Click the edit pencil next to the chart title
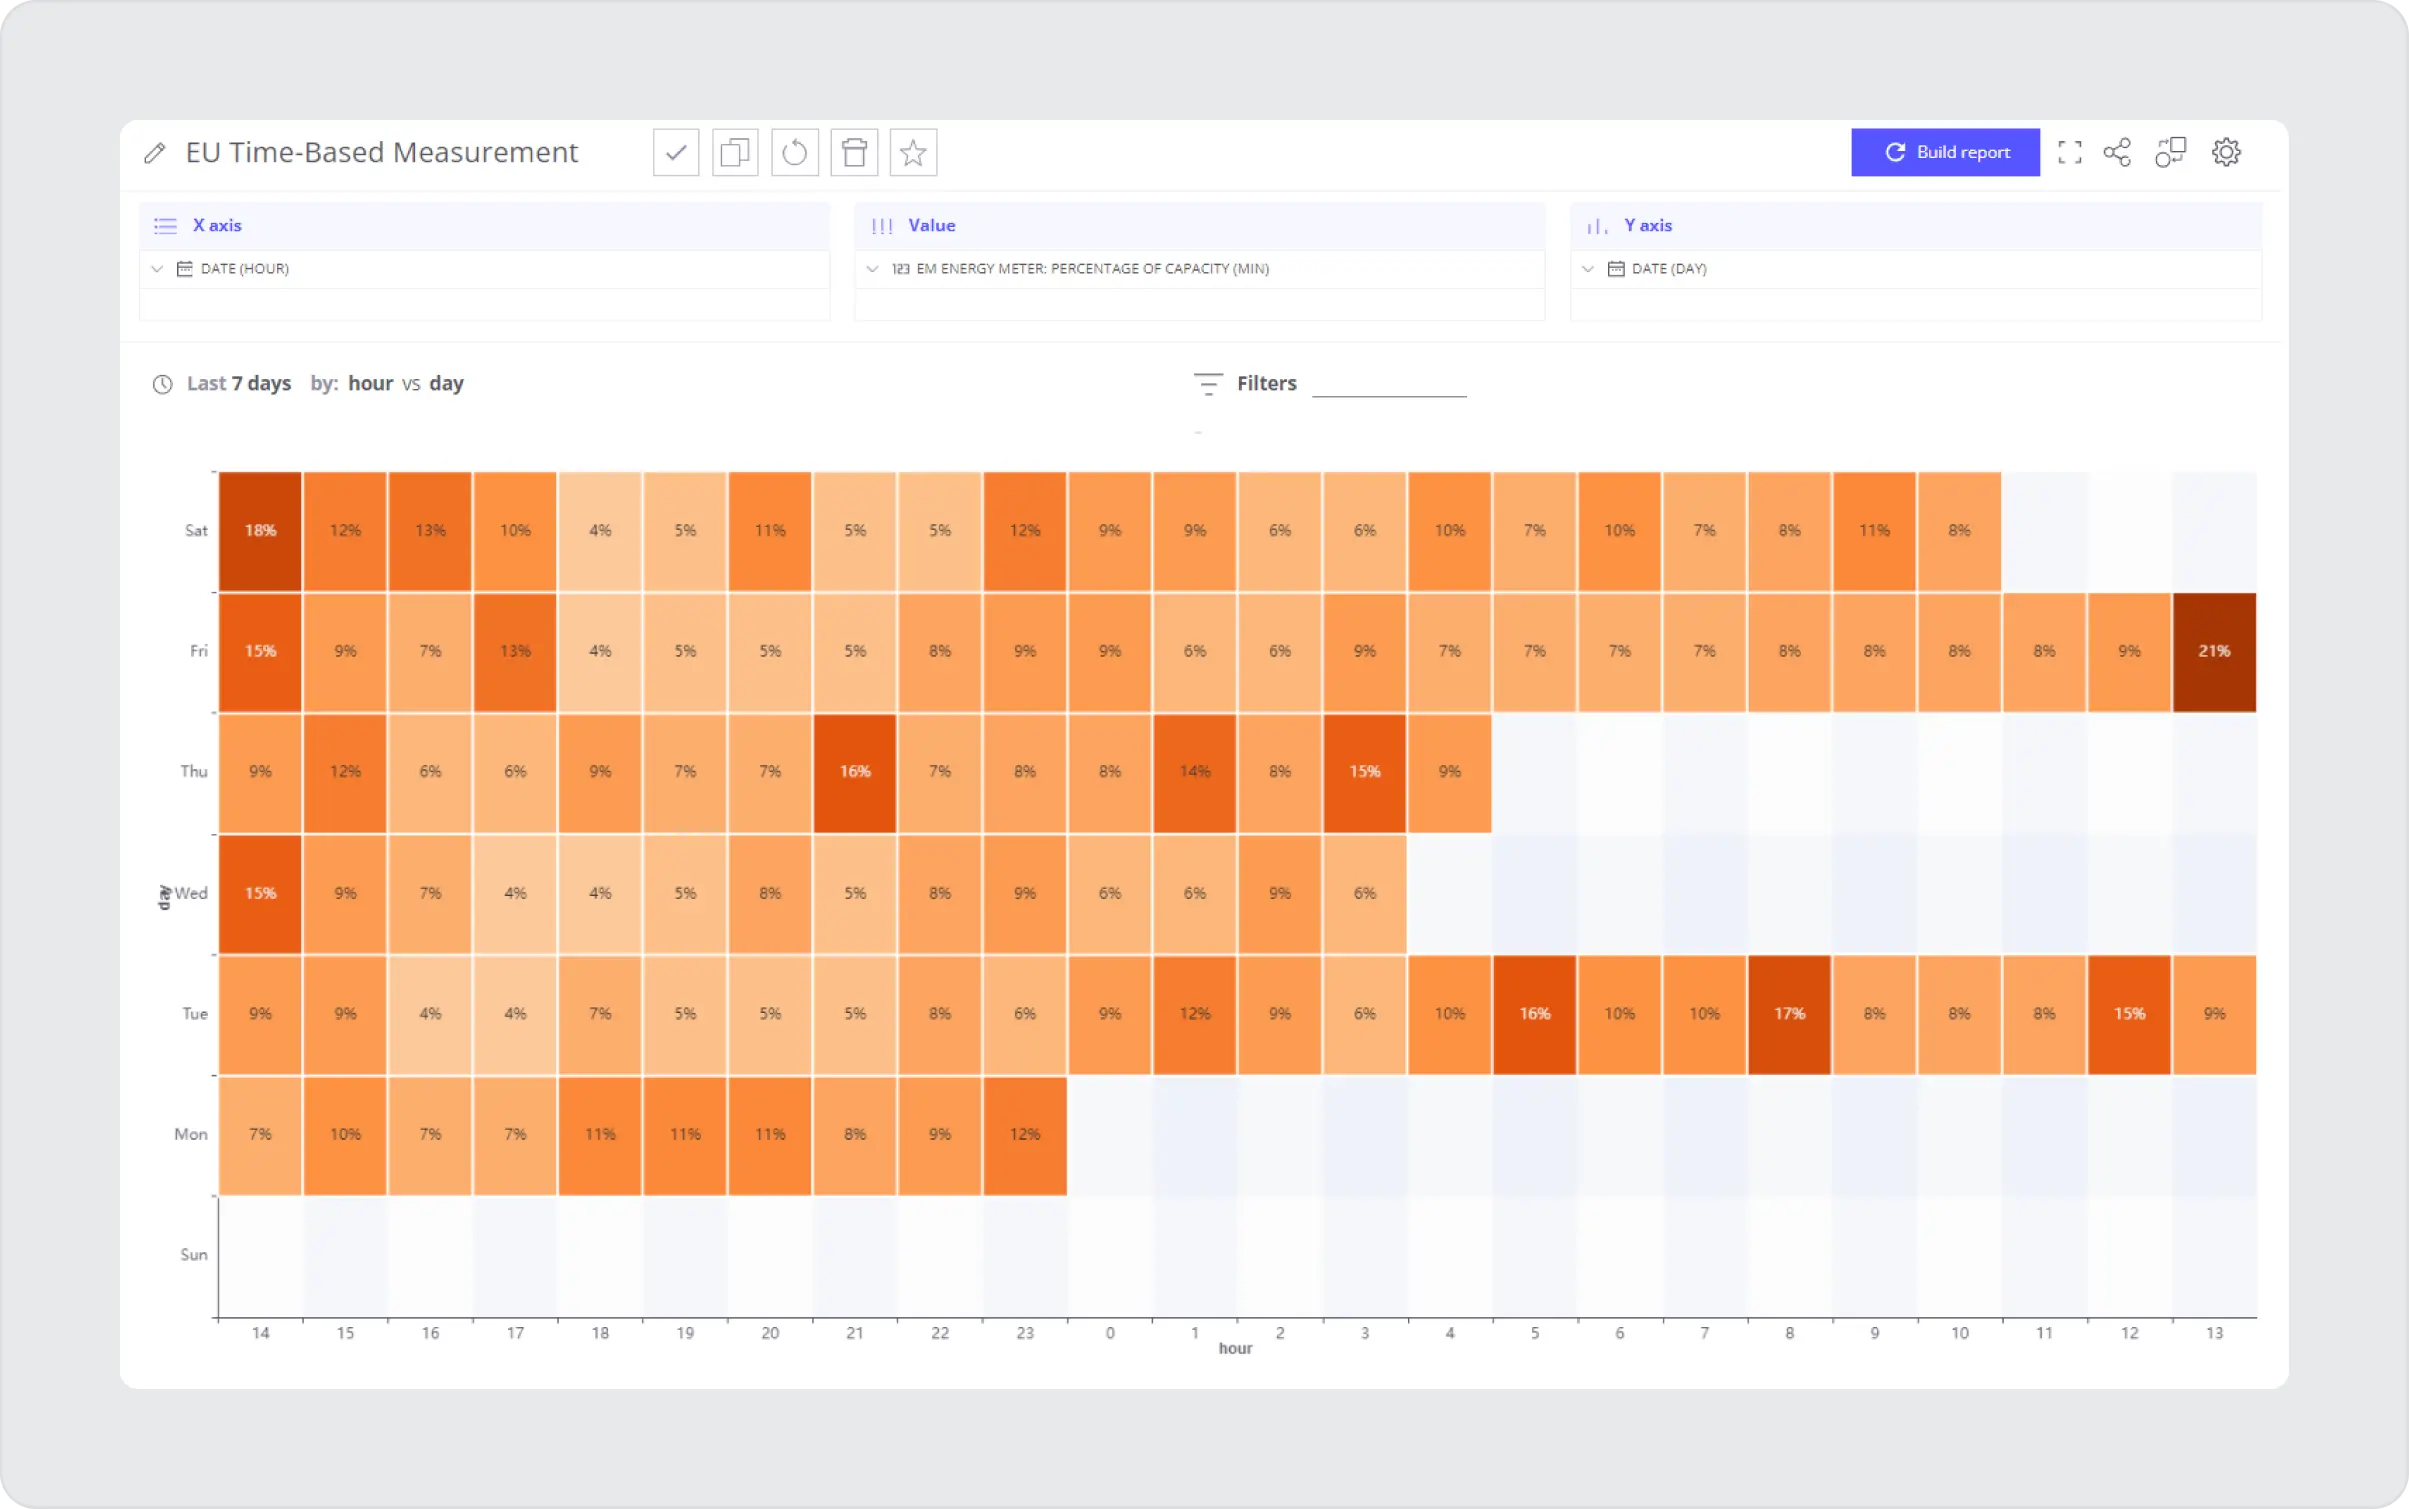 pos(155,152)
